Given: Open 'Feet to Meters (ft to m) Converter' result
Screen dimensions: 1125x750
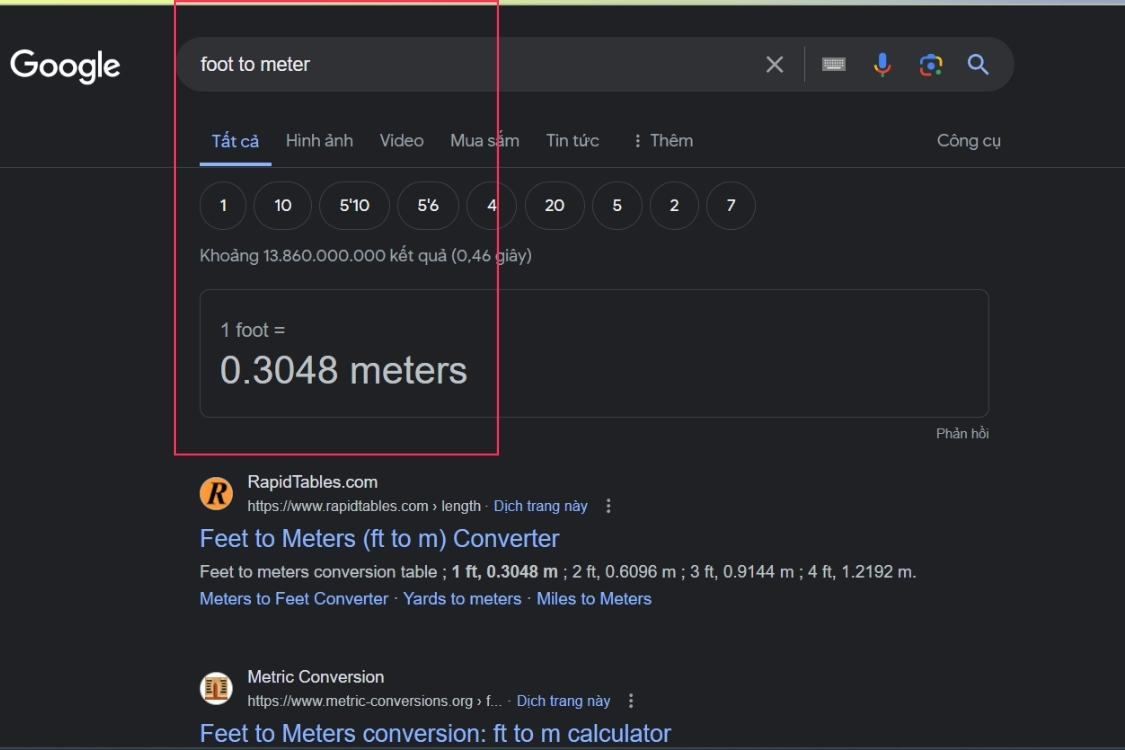Looking at the screenshot, I should (x=380, y=538).
